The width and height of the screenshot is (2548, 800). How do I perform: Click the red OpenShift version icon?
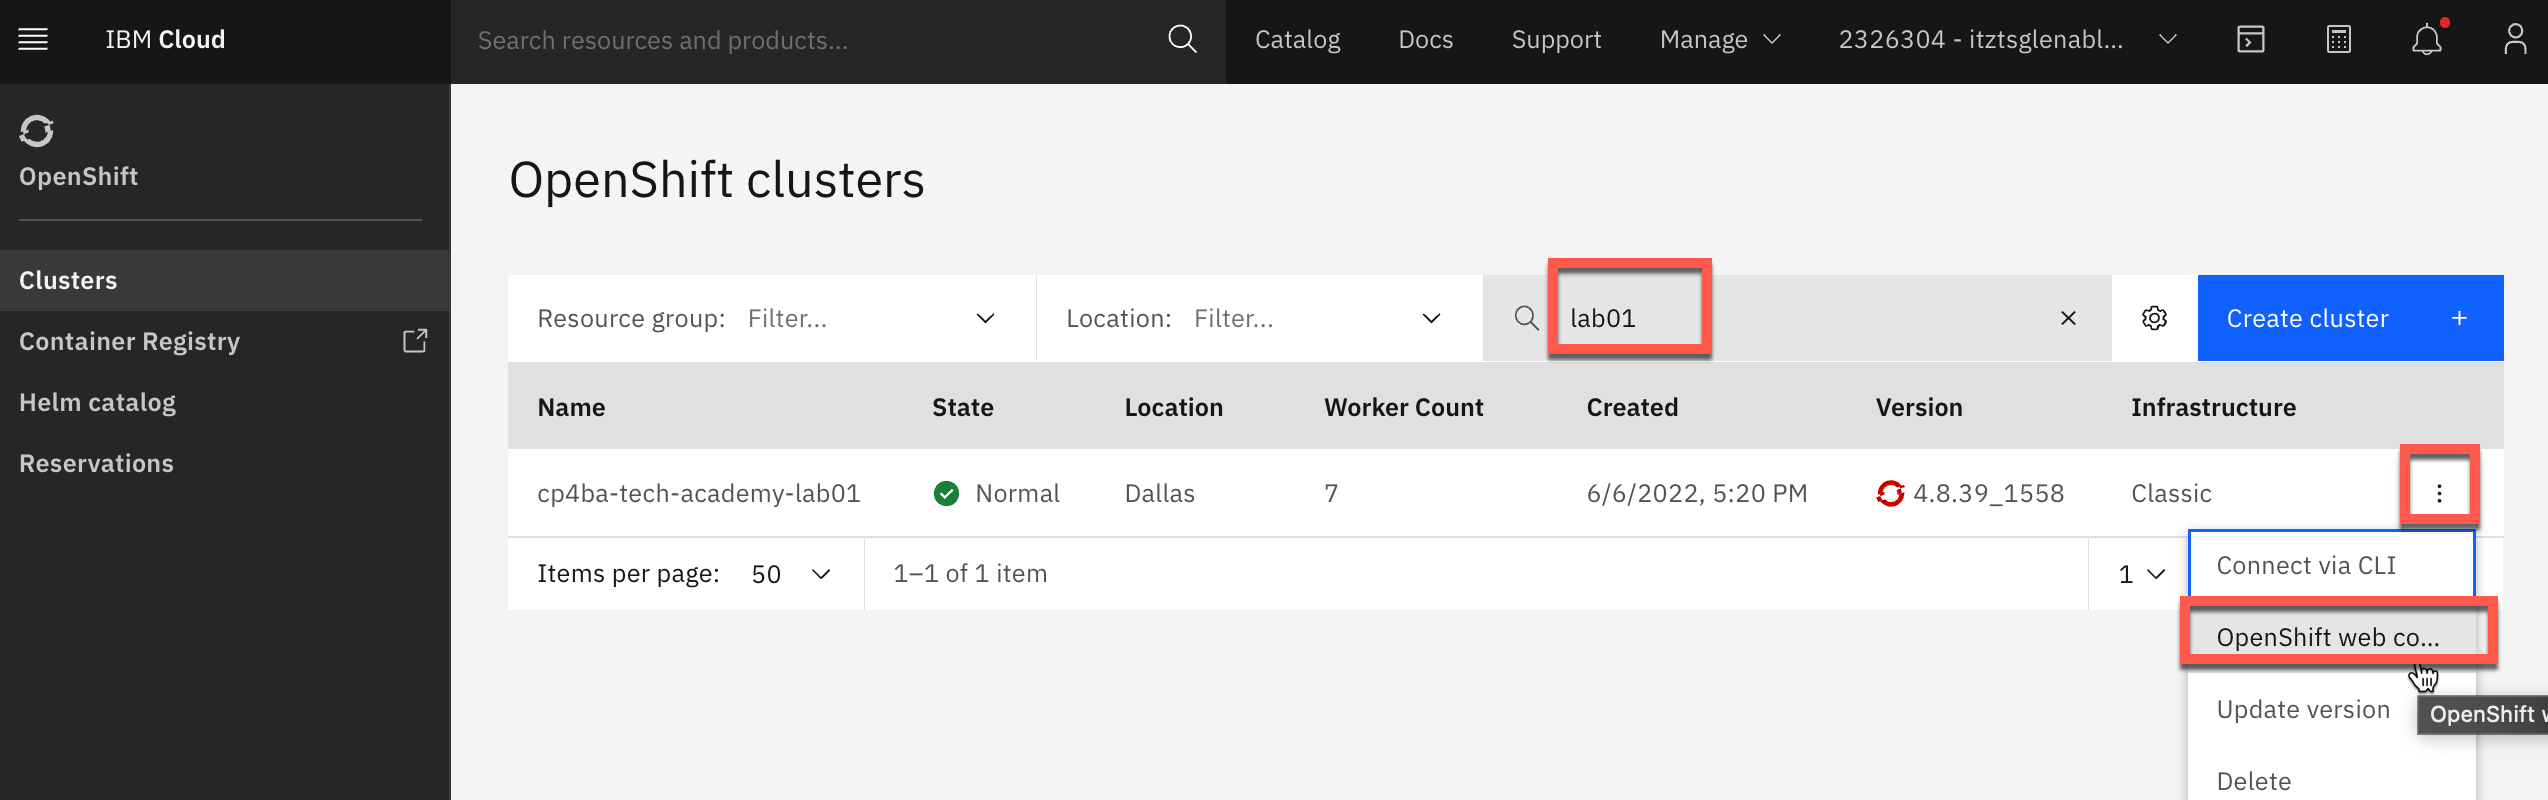click(1890, 493)
